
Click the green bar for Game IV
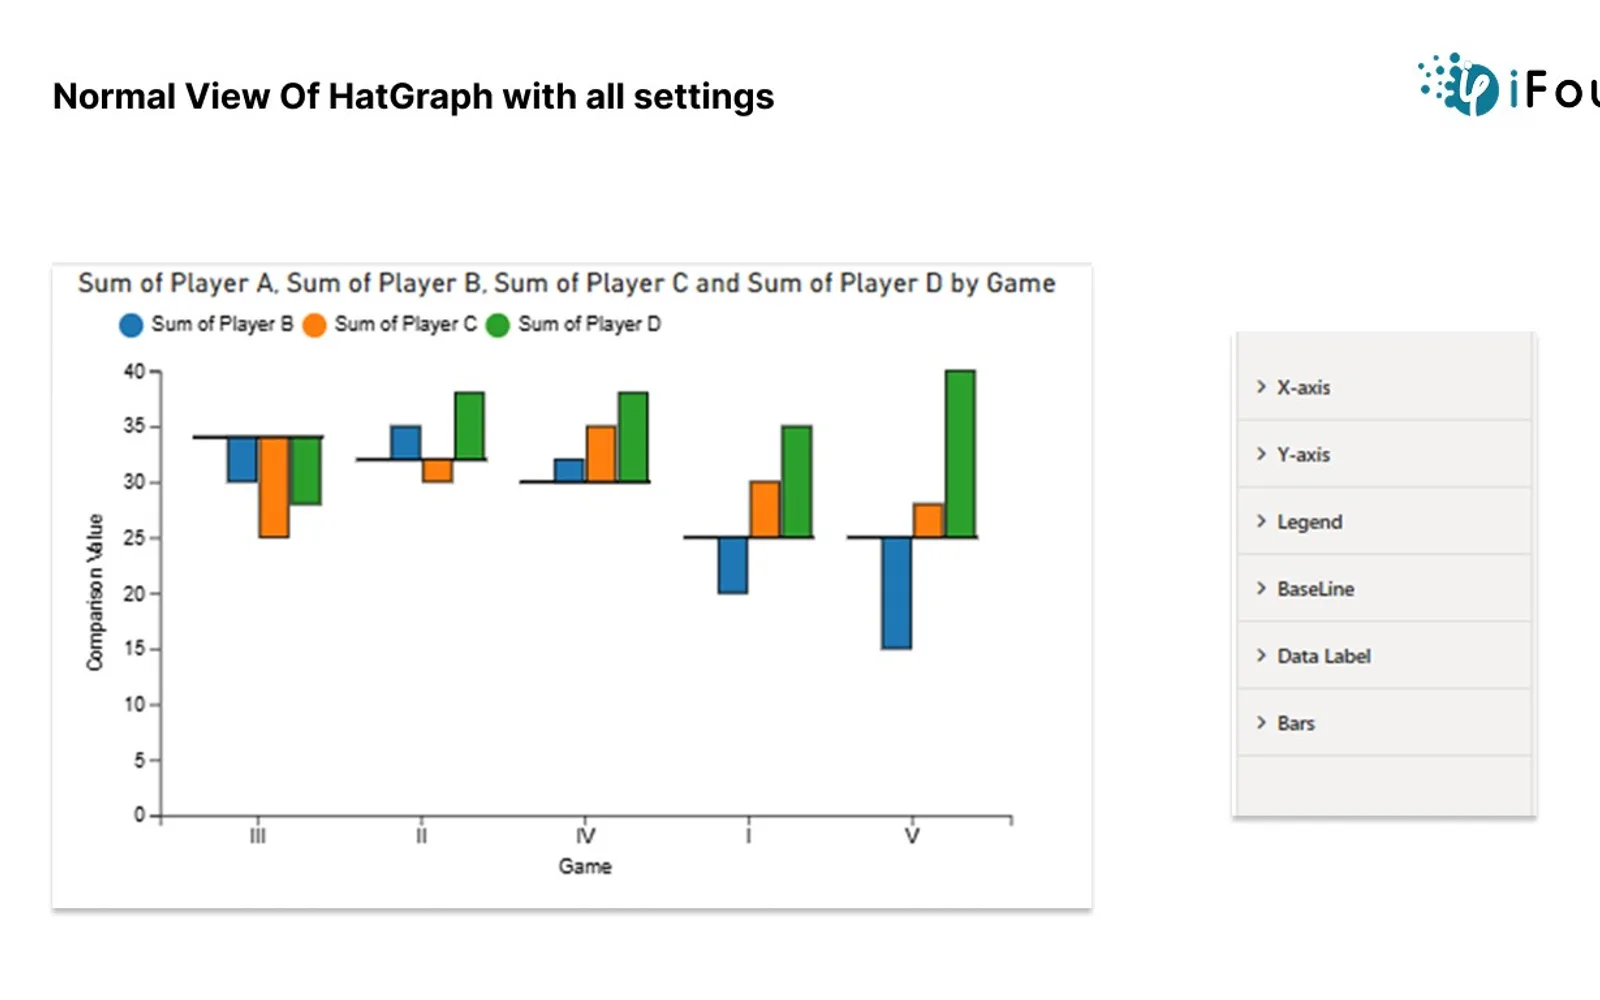[633, 437]
